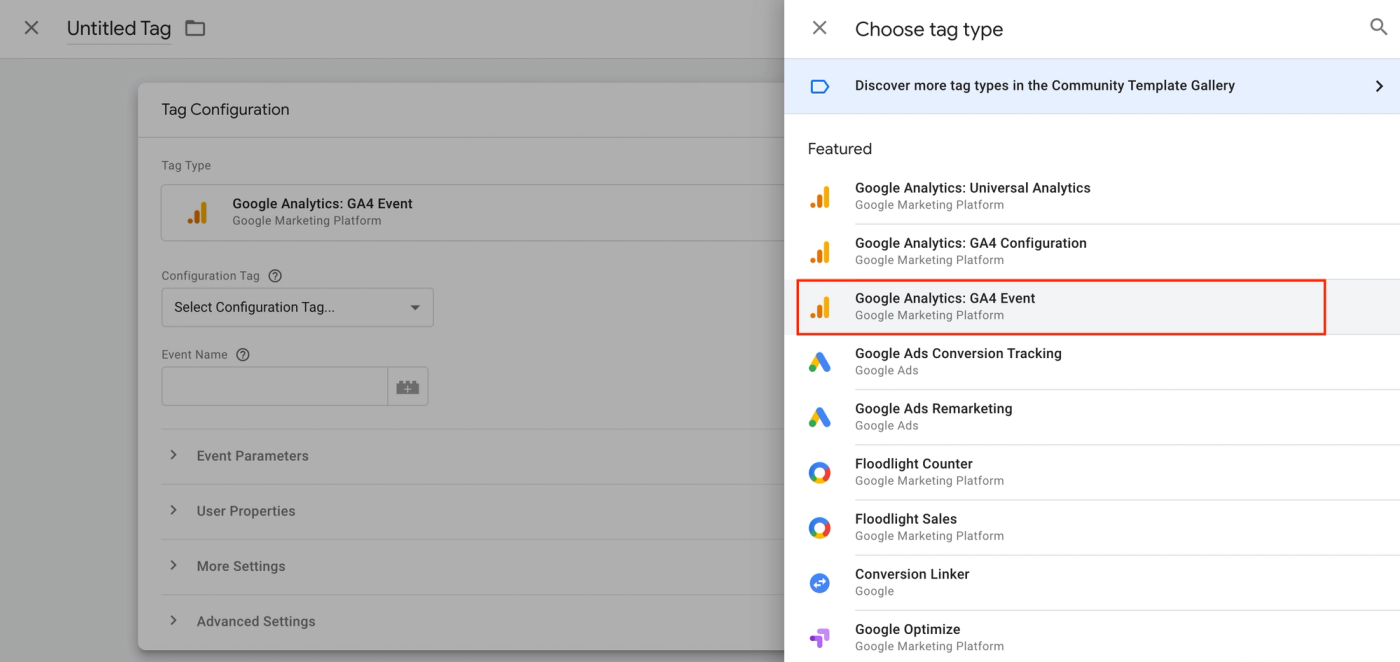Image resolution: width=1400 pixels, height=662 pixels.
Task: Expand the More Settings section
Action: [x=240, y=566]
